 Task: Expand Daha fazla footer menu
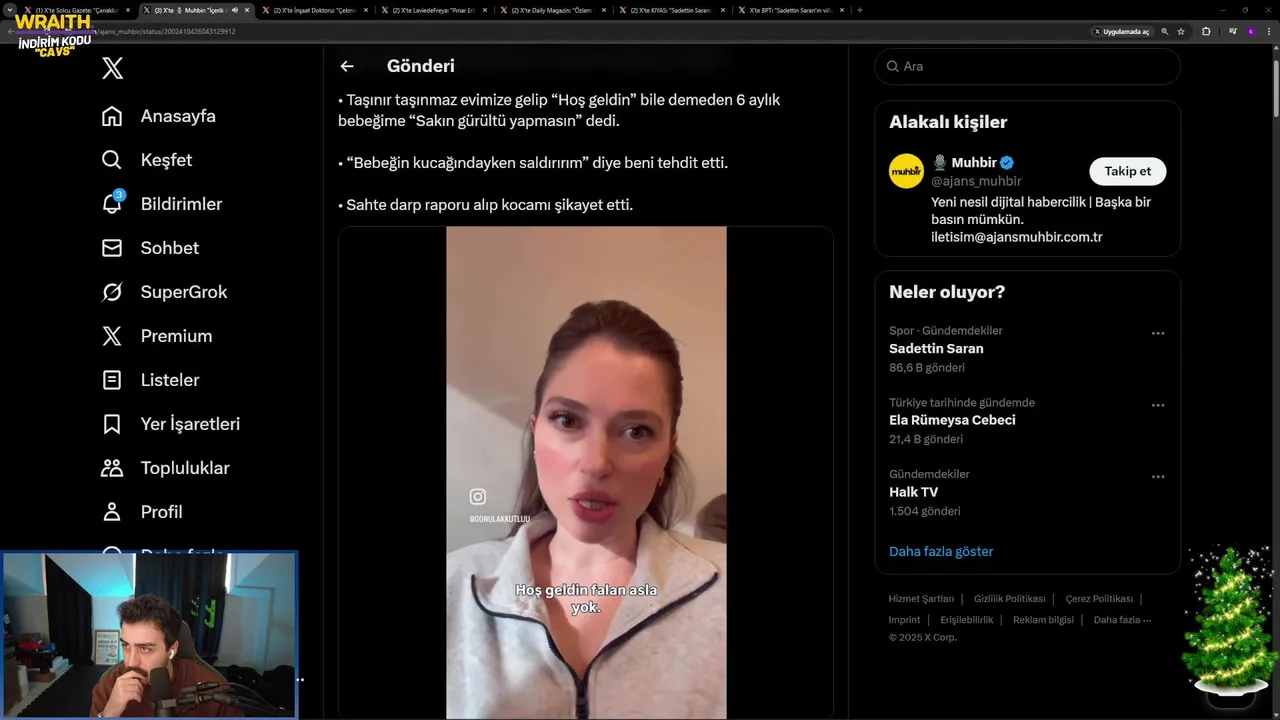point(1122,620)
